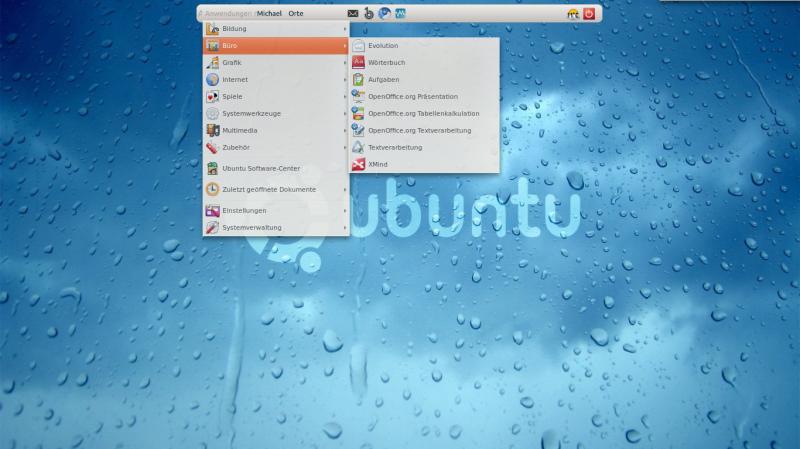Click the Einstellungen preferences icon
This screenshot has width=800, height=449.
(x=212, y=211)
